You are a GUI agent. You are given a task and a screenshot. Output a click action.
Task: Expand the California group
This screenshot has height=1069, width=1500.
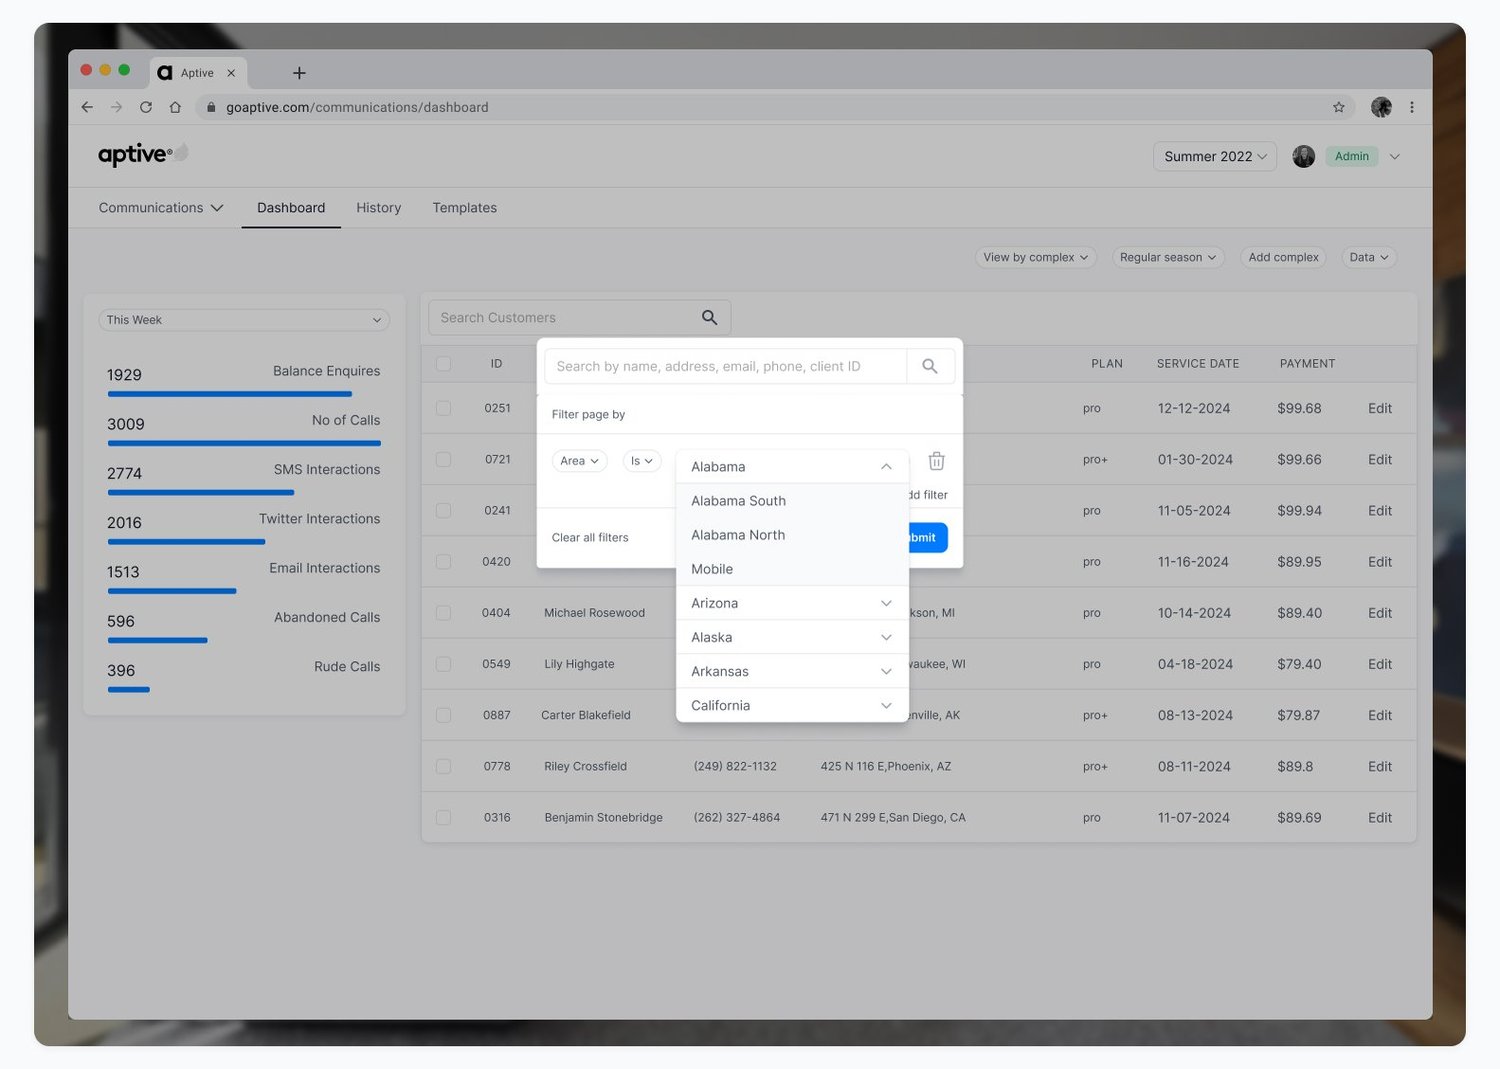click(792, 705)
